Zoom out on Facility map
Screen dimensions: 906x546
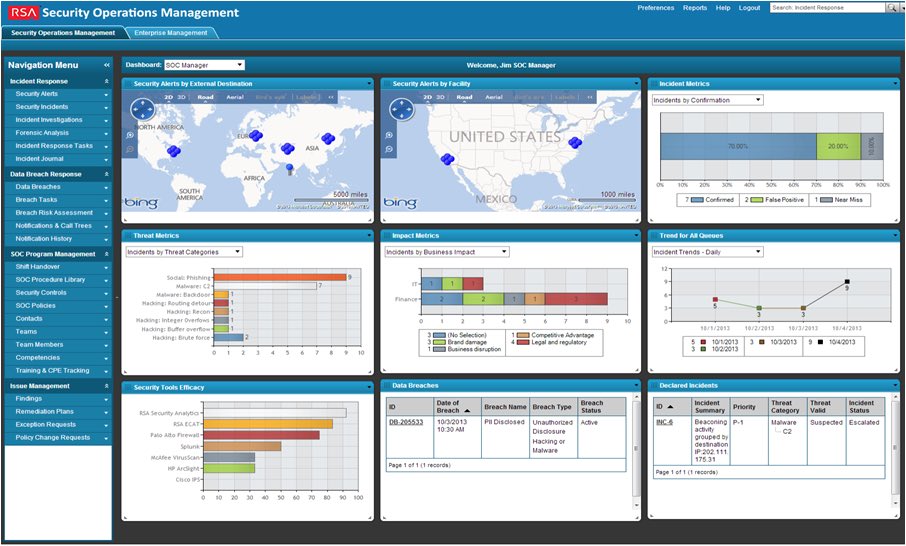click(389, 149)
